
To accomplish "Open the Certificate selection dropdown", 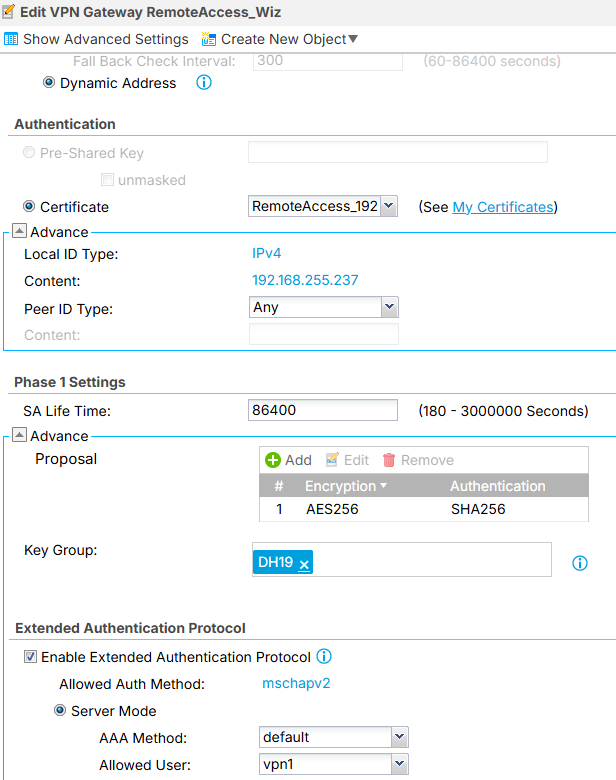I will (389, 207).
